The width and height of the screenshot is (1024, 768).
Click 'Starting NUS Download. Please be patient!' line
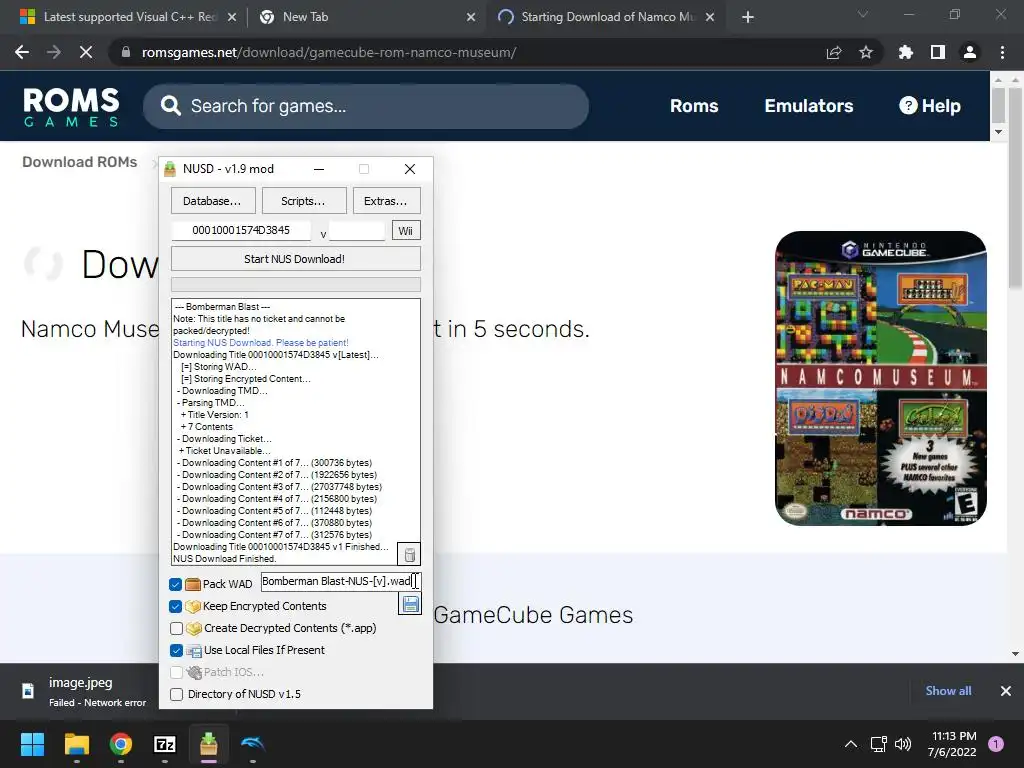click(x=261, y=342)
